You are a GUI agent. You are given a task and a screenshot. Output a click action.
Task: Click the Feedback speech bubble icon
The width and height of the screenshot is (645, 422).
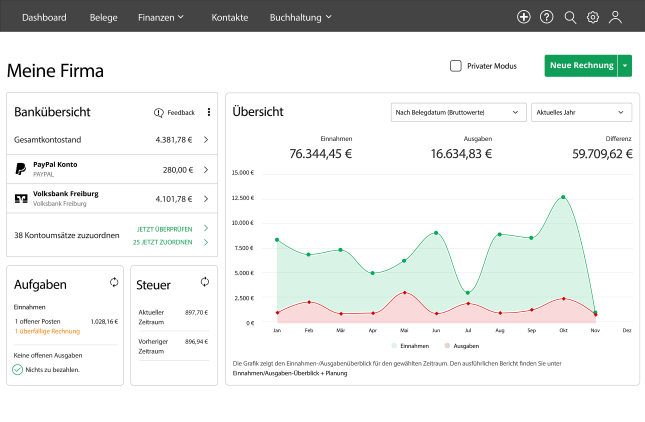[x=159, y=113]
